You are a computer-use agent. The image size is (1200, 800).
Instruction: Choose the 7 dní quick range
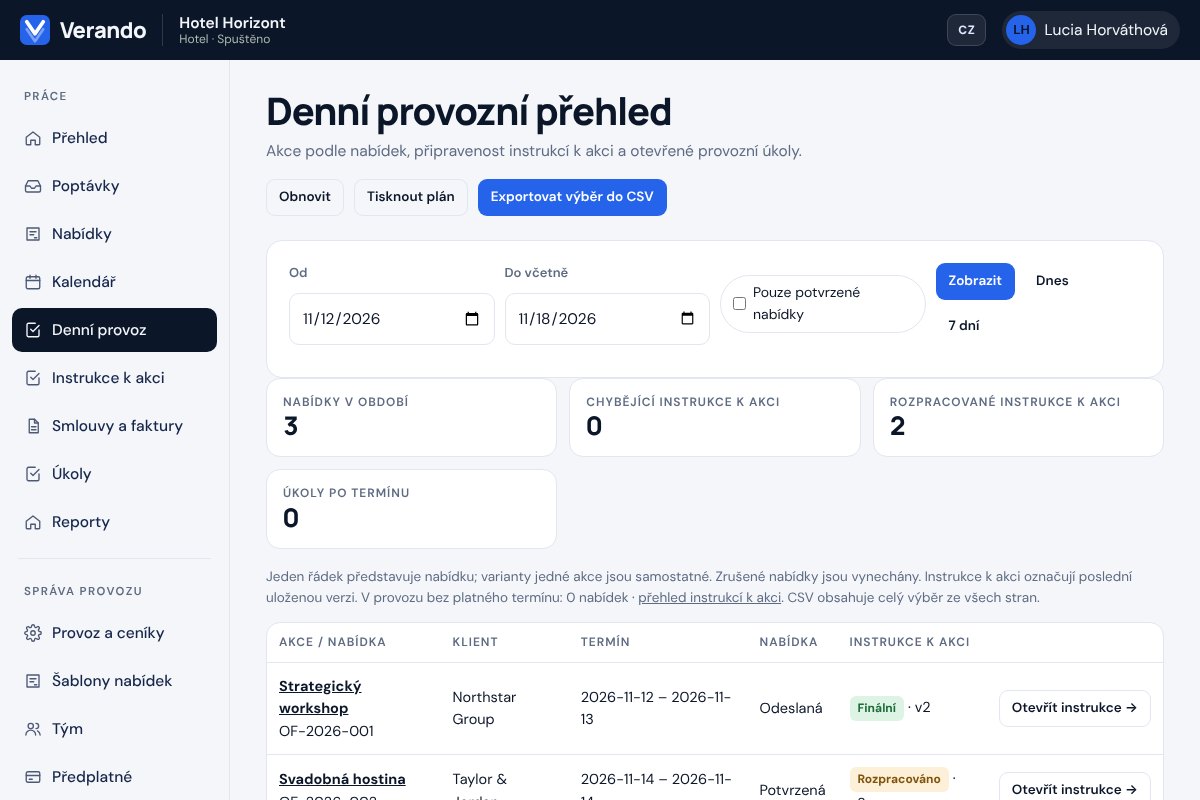(964, 326)
